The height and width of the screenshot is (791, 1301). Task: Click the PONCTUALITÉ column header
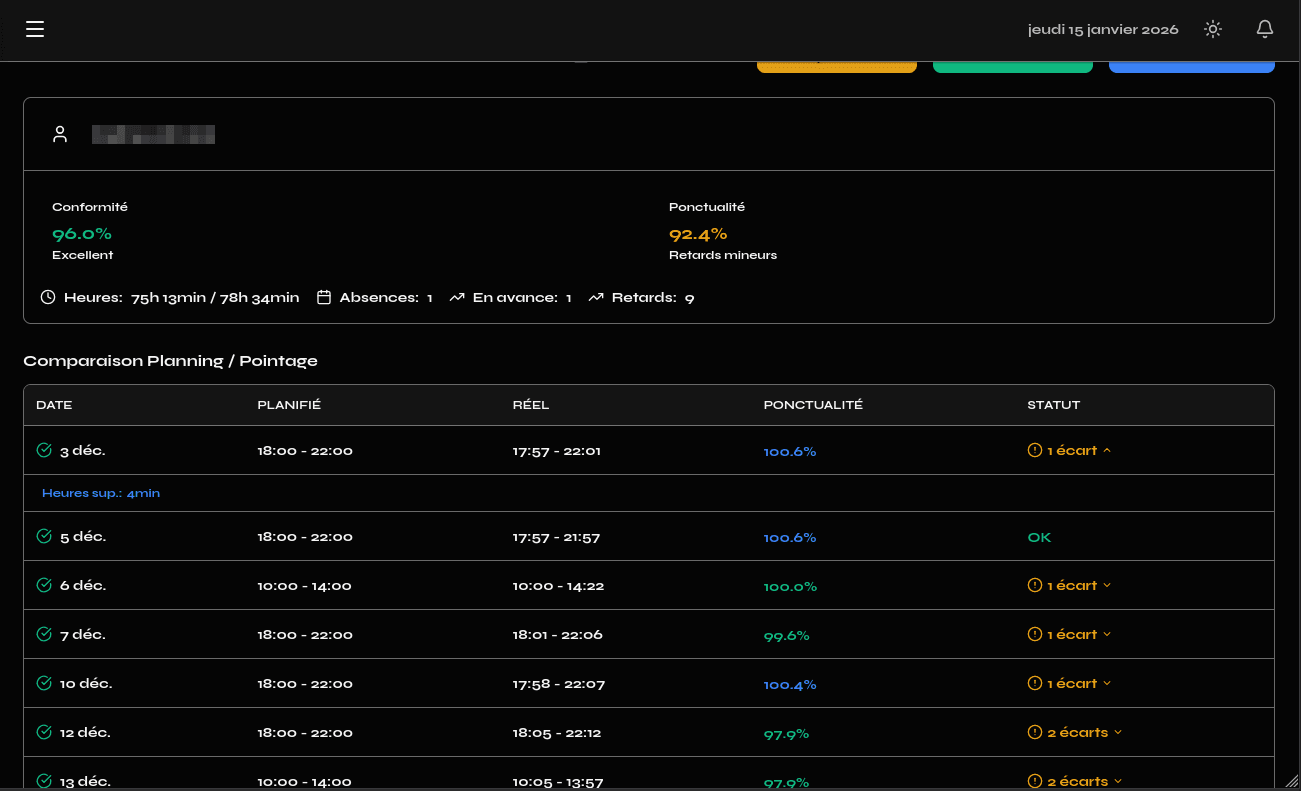(x=812, y=405)
